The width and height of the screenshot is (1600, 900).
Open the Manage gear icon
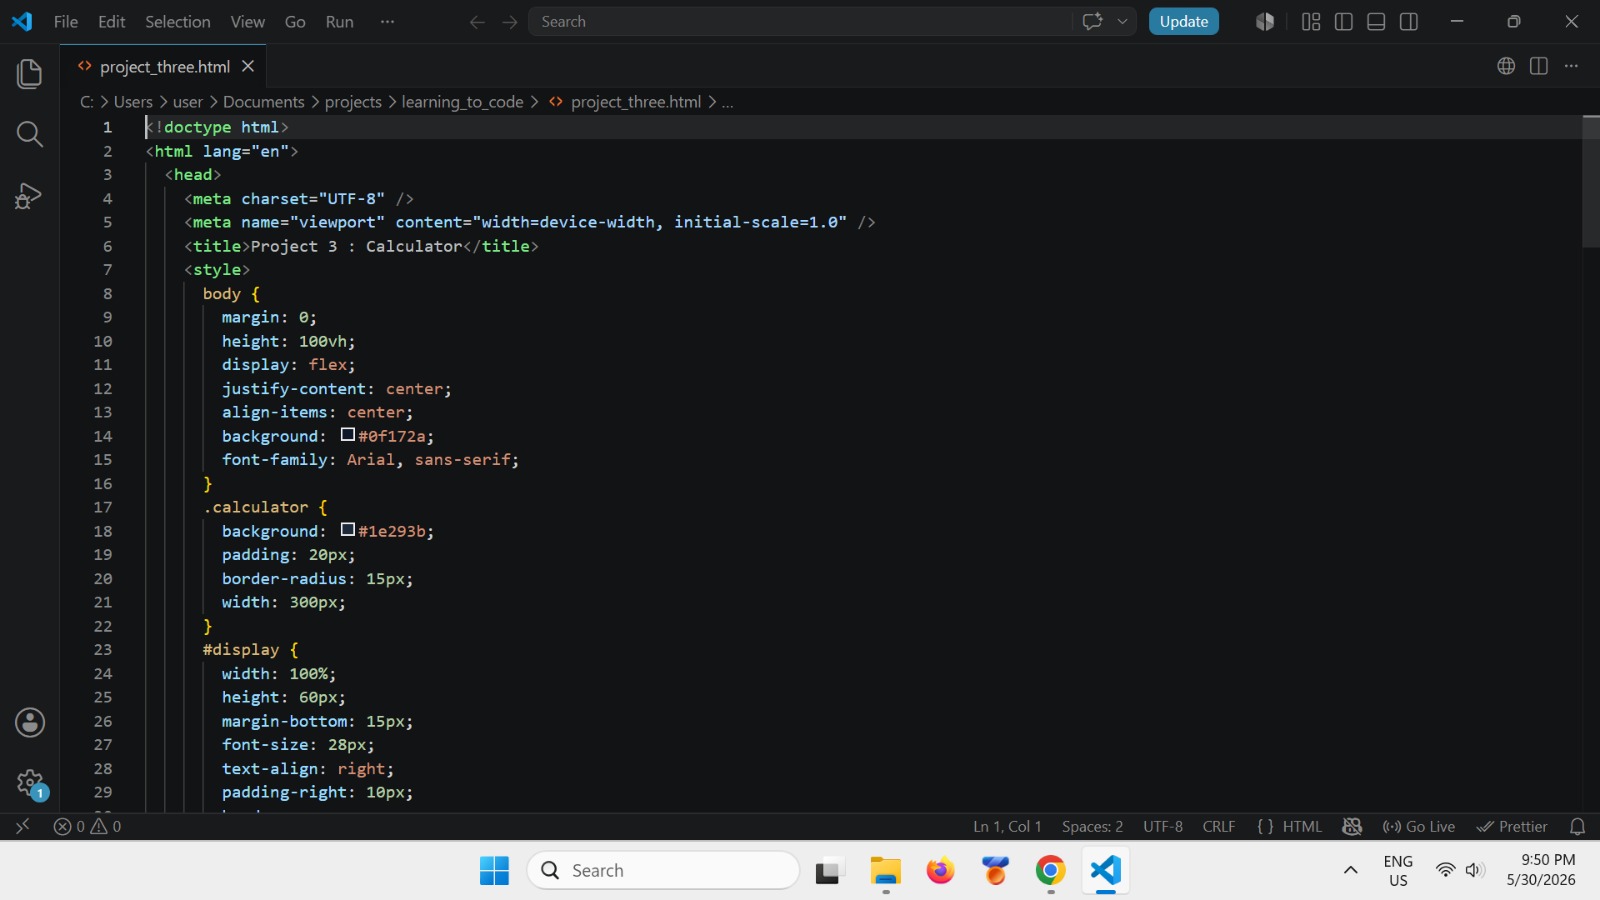pos(30,783)
